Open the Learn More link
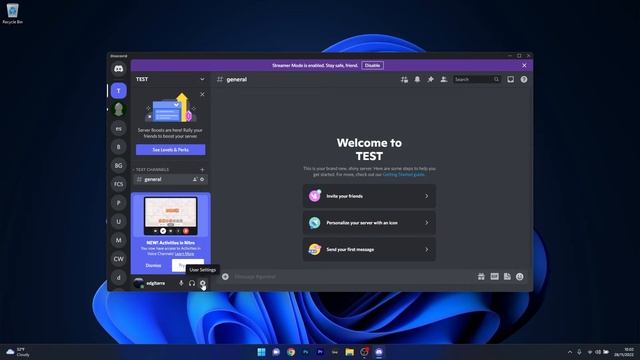This screenshot has height=360, width=640. (x=184, y=253)
